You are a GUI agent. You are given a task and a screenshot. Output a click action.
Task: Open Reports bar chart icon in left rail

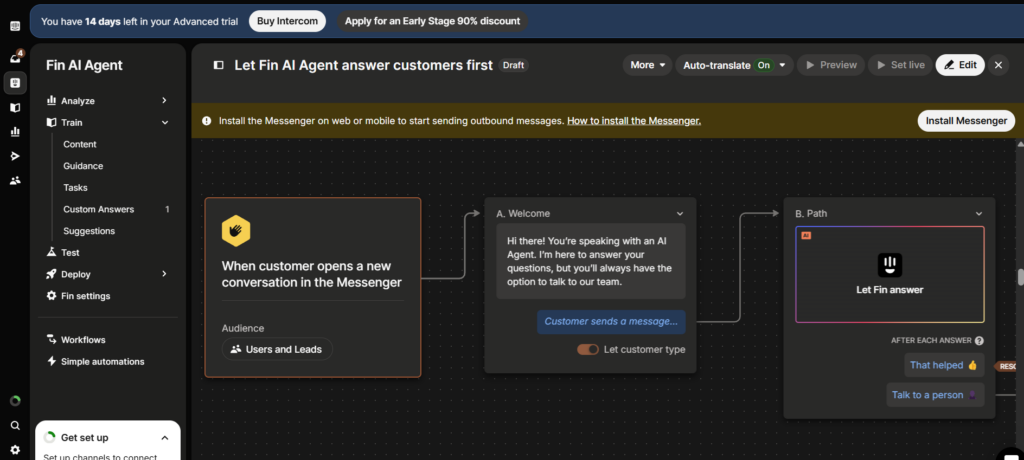(15, 131)
